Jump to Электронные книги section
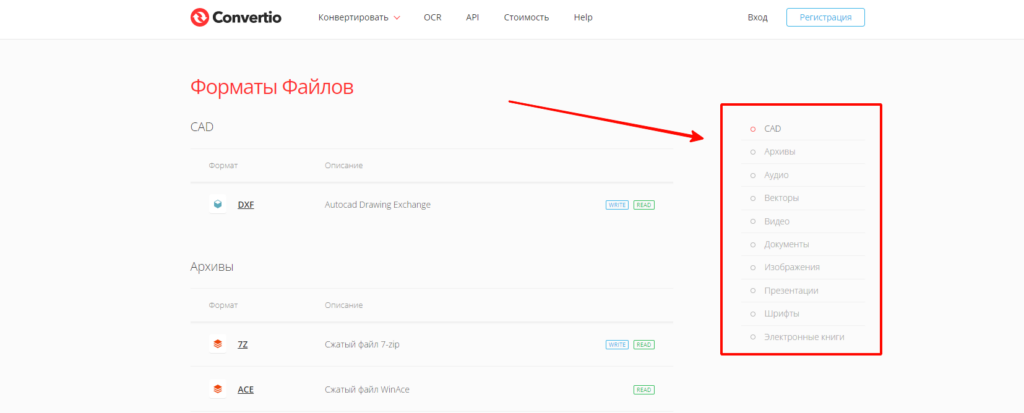This screenshot has height=413, width=1024. coord(804,337)
